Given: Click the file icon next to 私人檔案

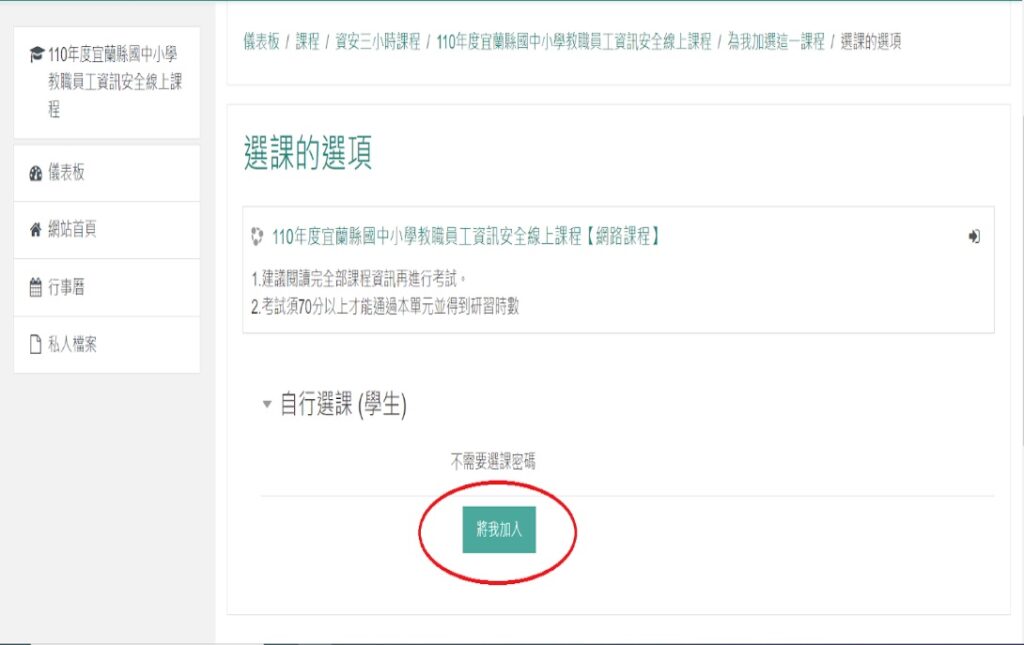Looking at the screenshot, I should click(36, 345).
